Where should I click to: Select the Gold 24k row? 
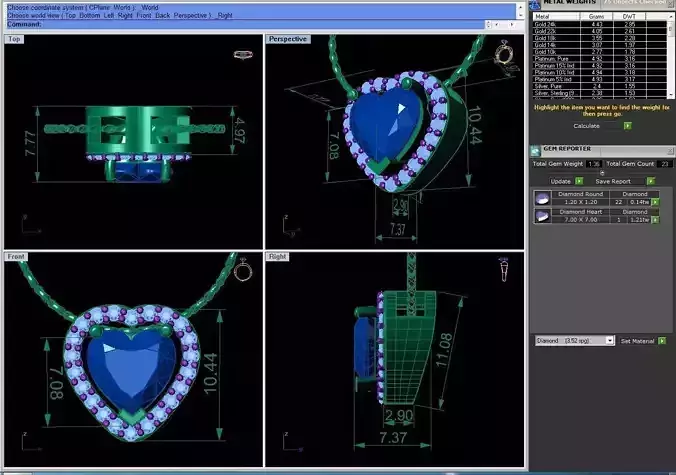(600, 25)
